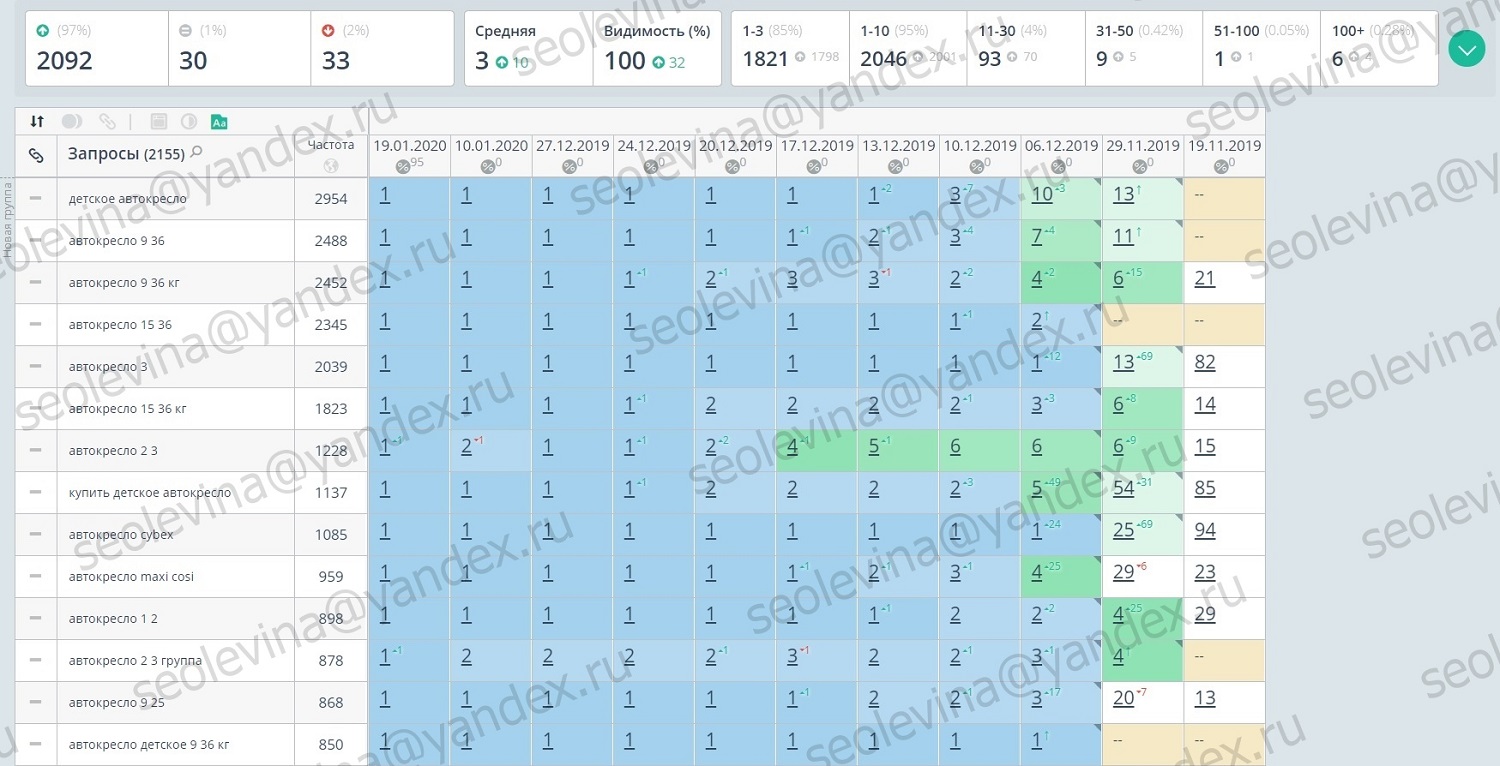Click the red down-arrow dropped positions icon
Screen dimensions: 1500x766
tap(328, 31)
